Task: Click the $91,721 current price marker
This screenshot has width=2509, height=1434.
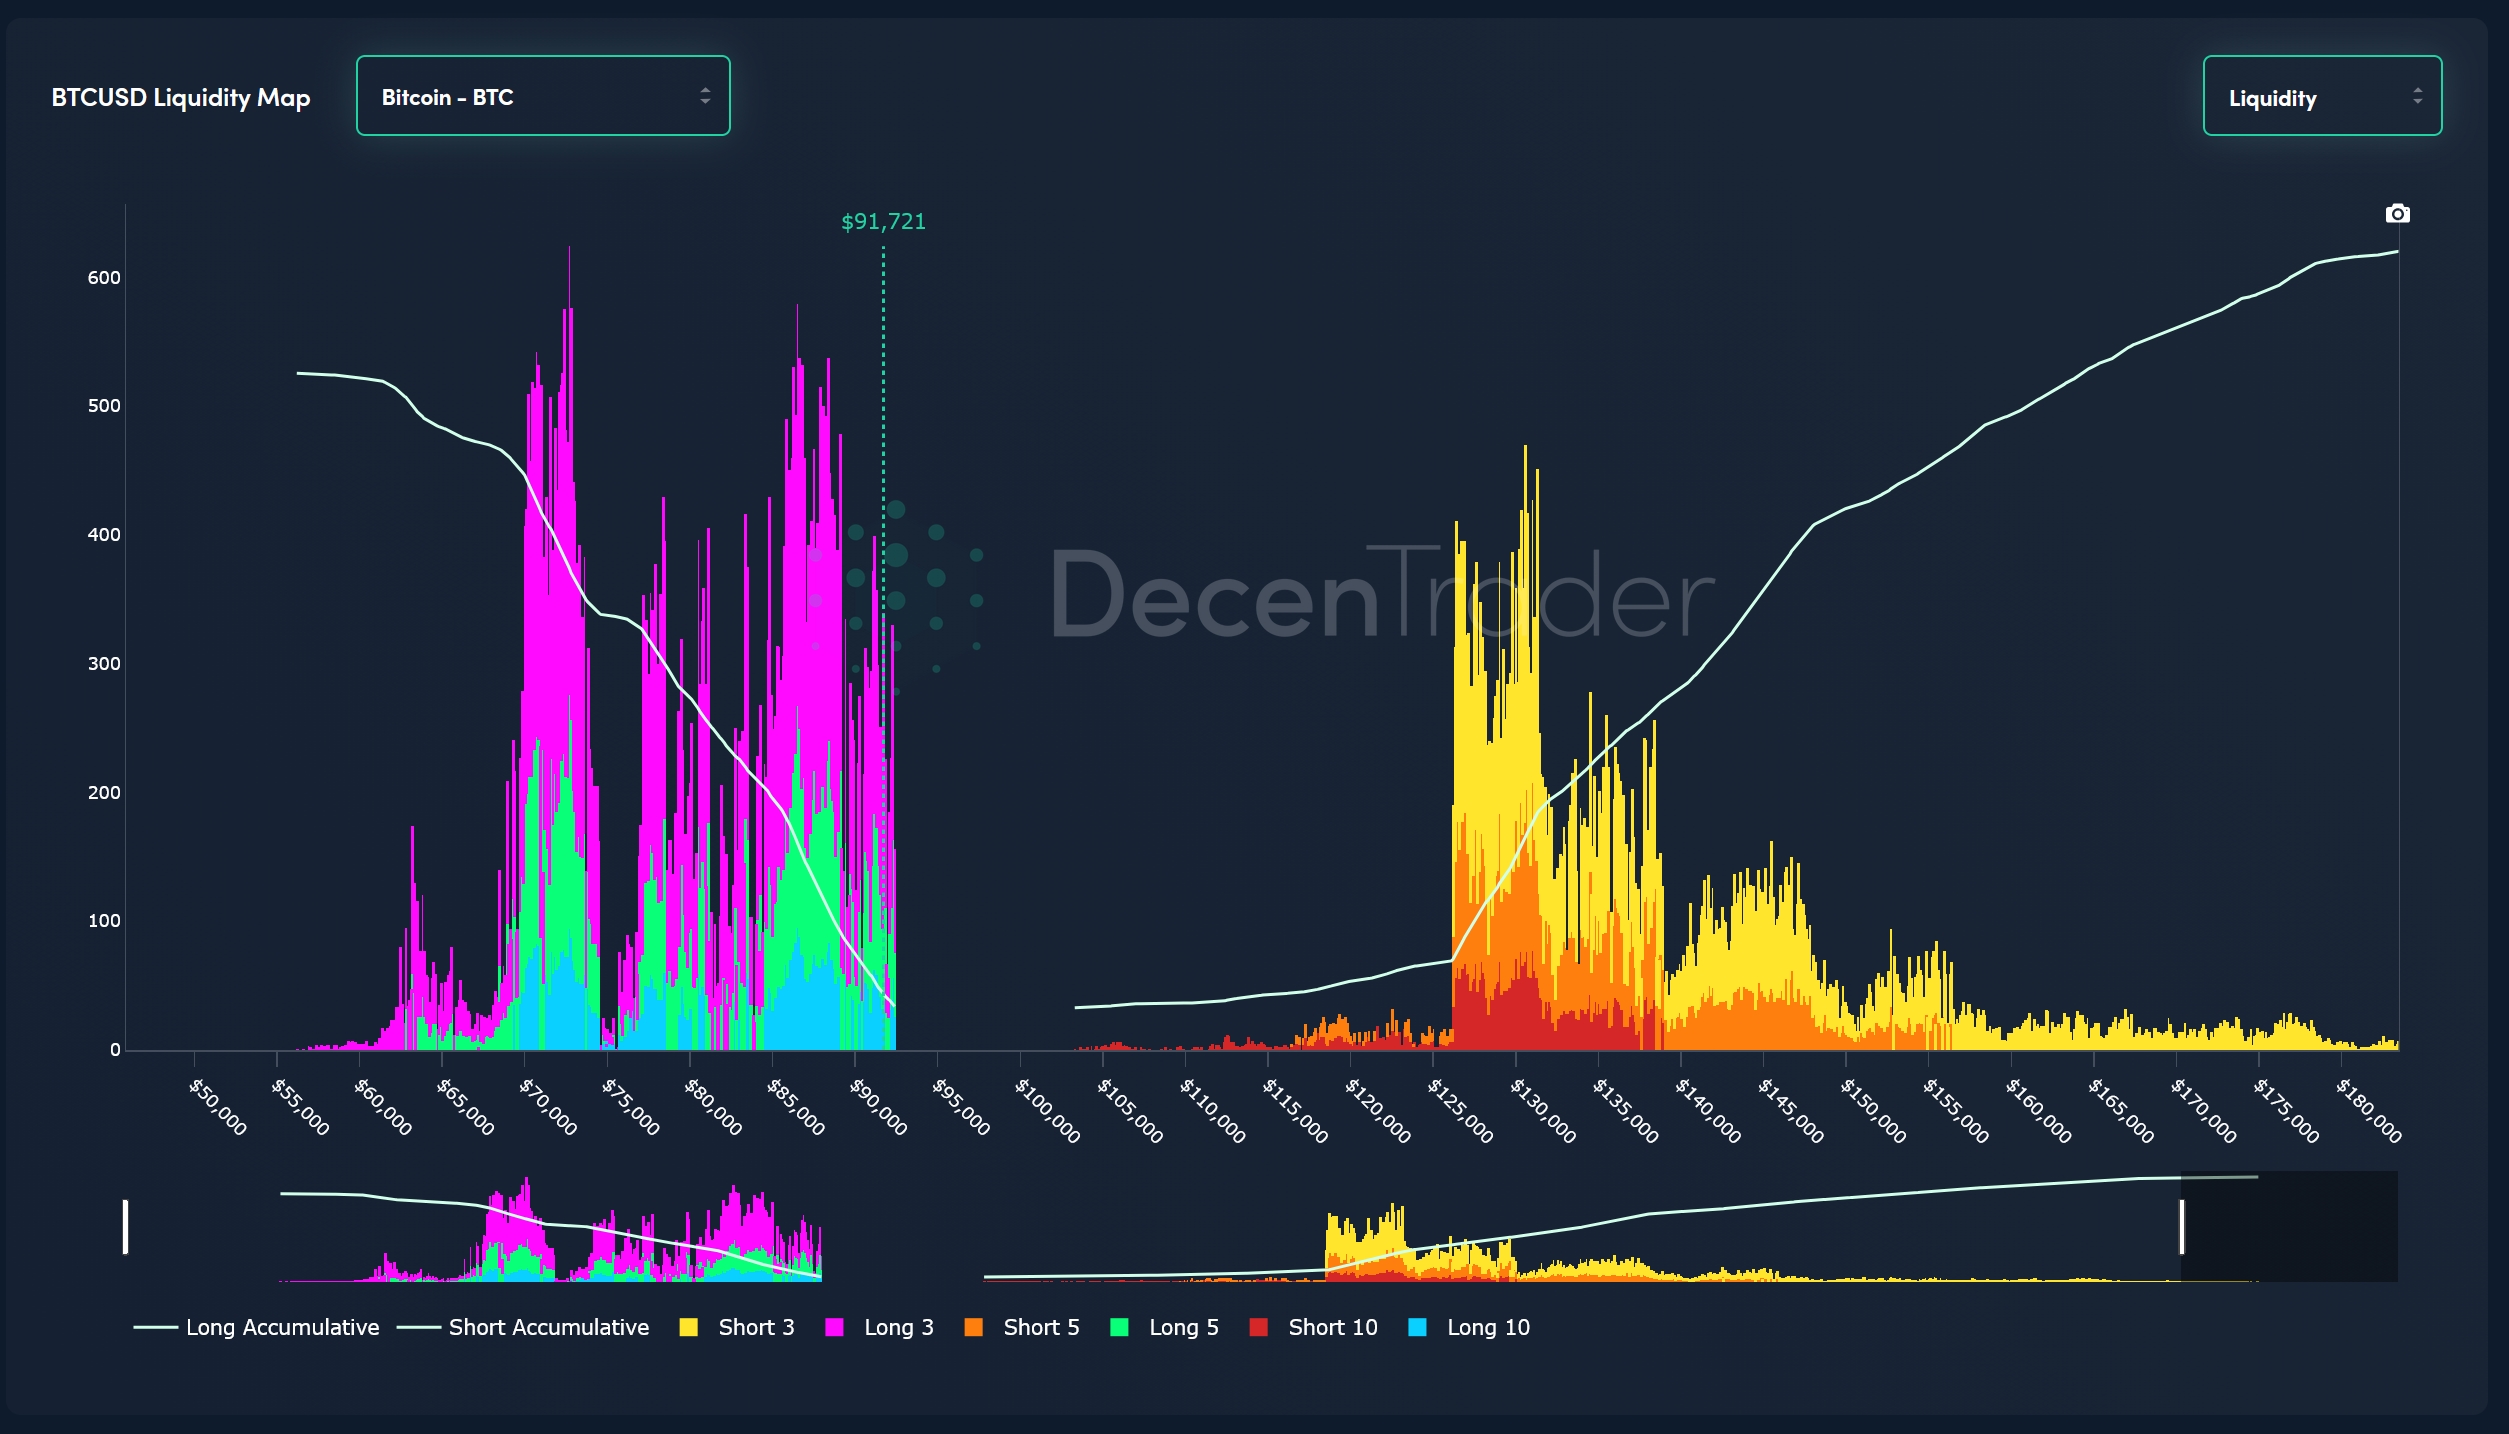Action: 883,221
